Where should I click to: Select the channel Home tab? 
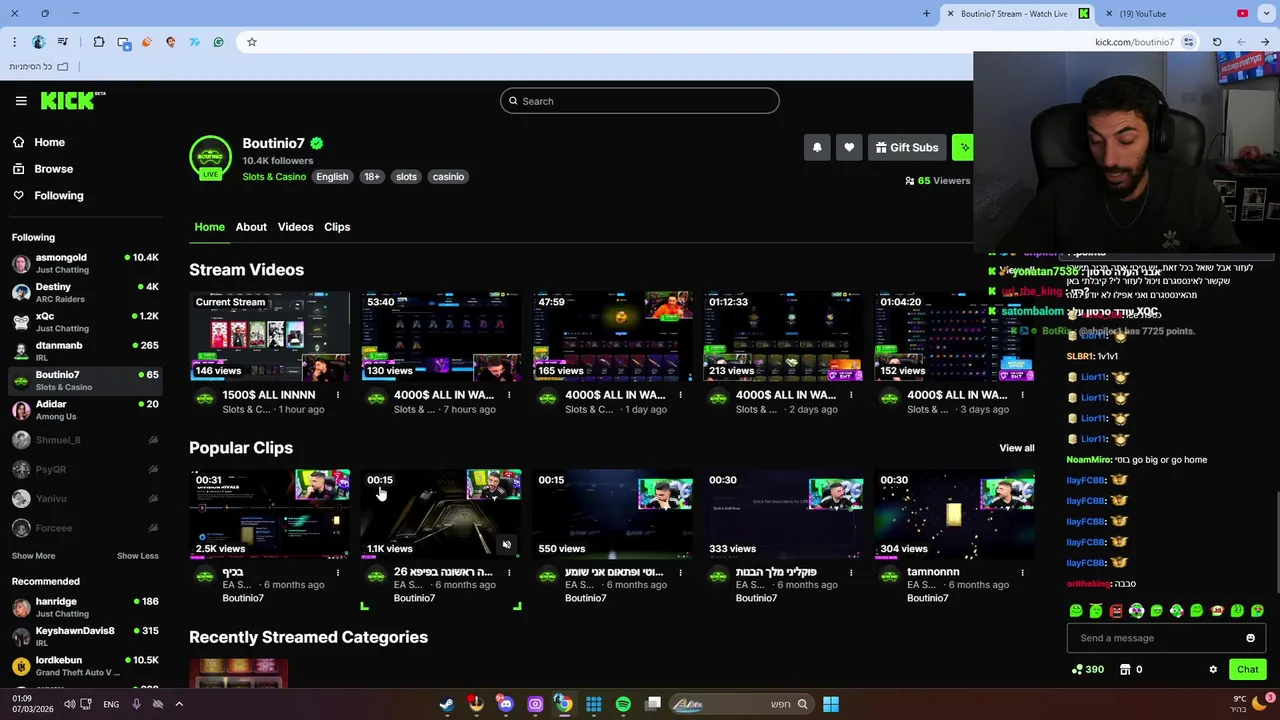point(209,227)
